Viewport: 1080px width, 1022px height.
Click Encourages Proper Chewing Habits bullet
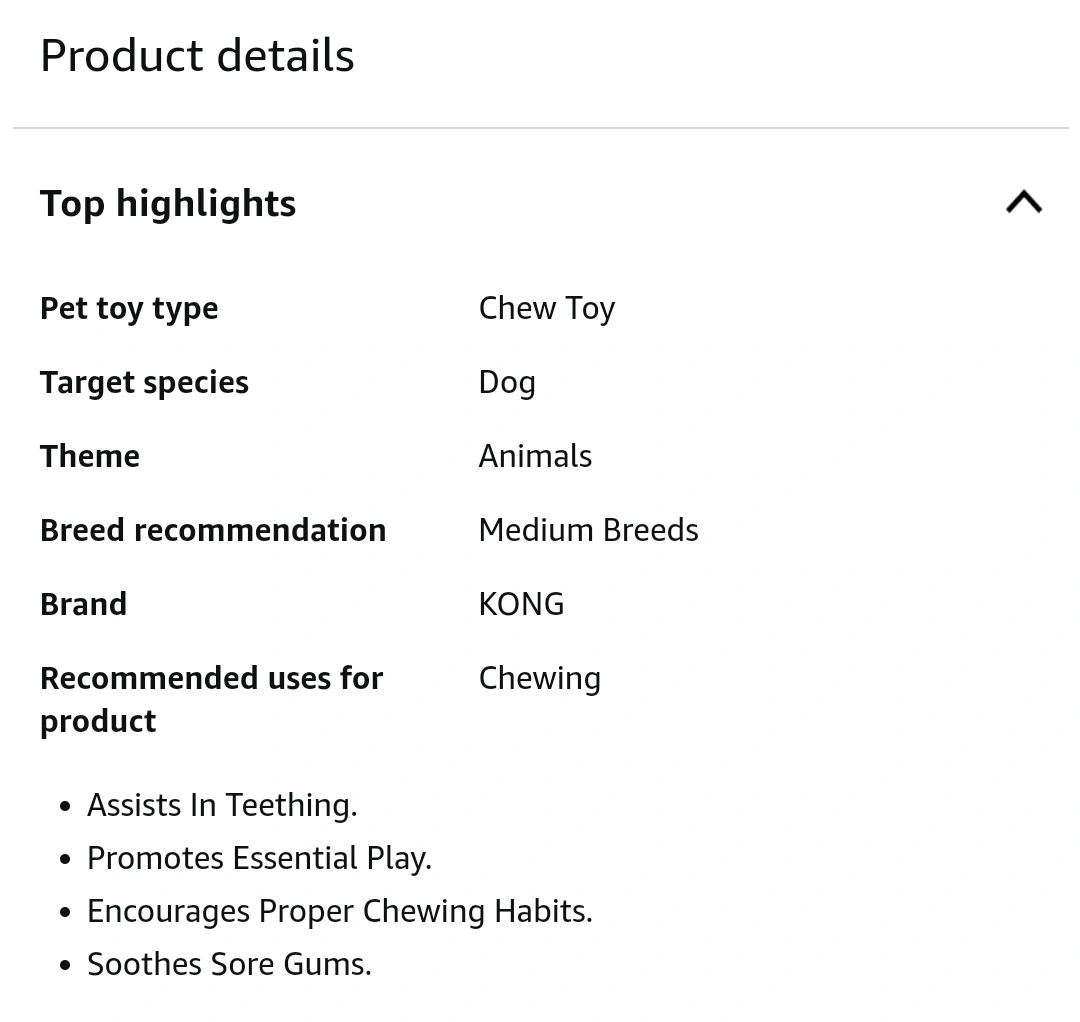pyautogui.click(x=340, y=912)
